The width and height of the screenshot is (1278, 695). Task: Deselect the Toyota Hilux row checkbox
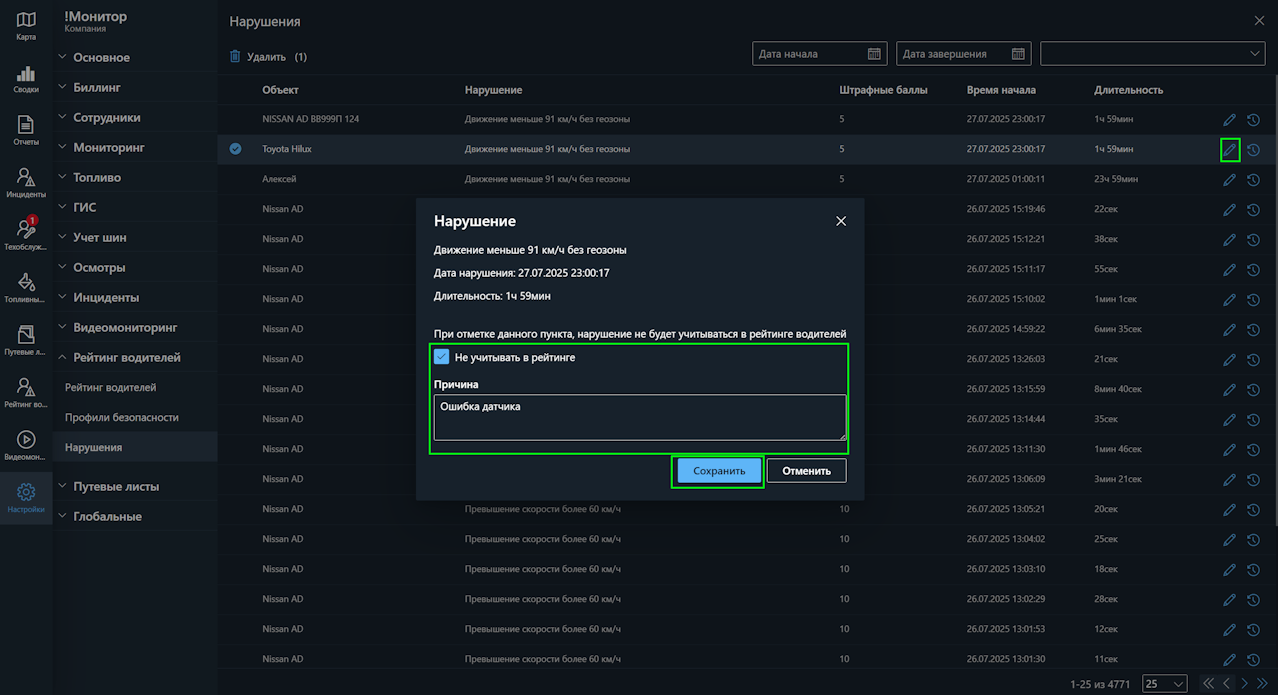[235, 149]
